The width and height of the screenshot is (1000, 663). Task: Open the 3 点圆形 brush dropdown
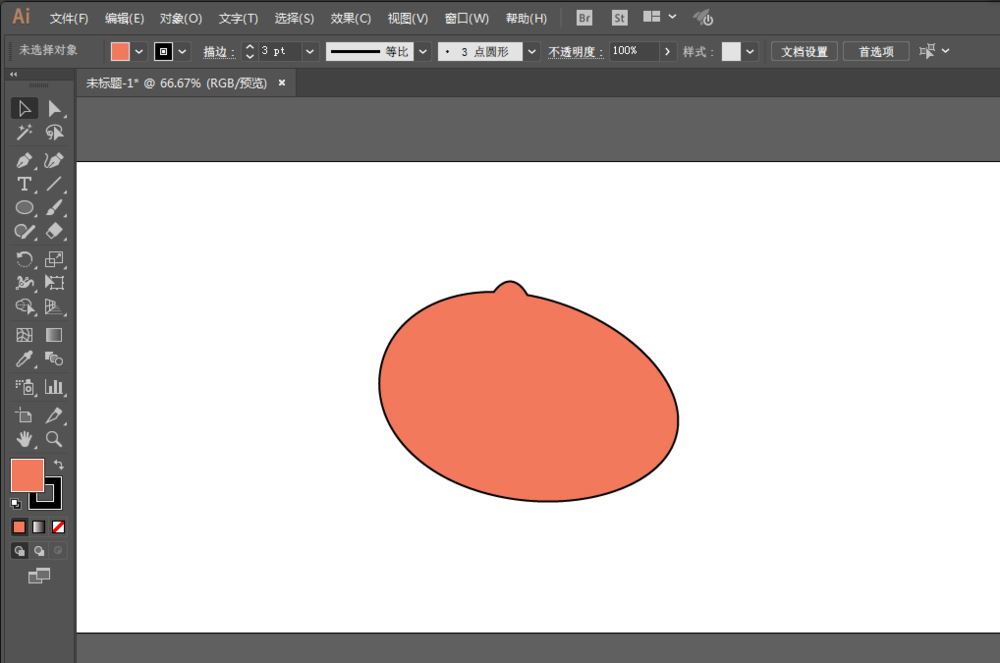531,51
